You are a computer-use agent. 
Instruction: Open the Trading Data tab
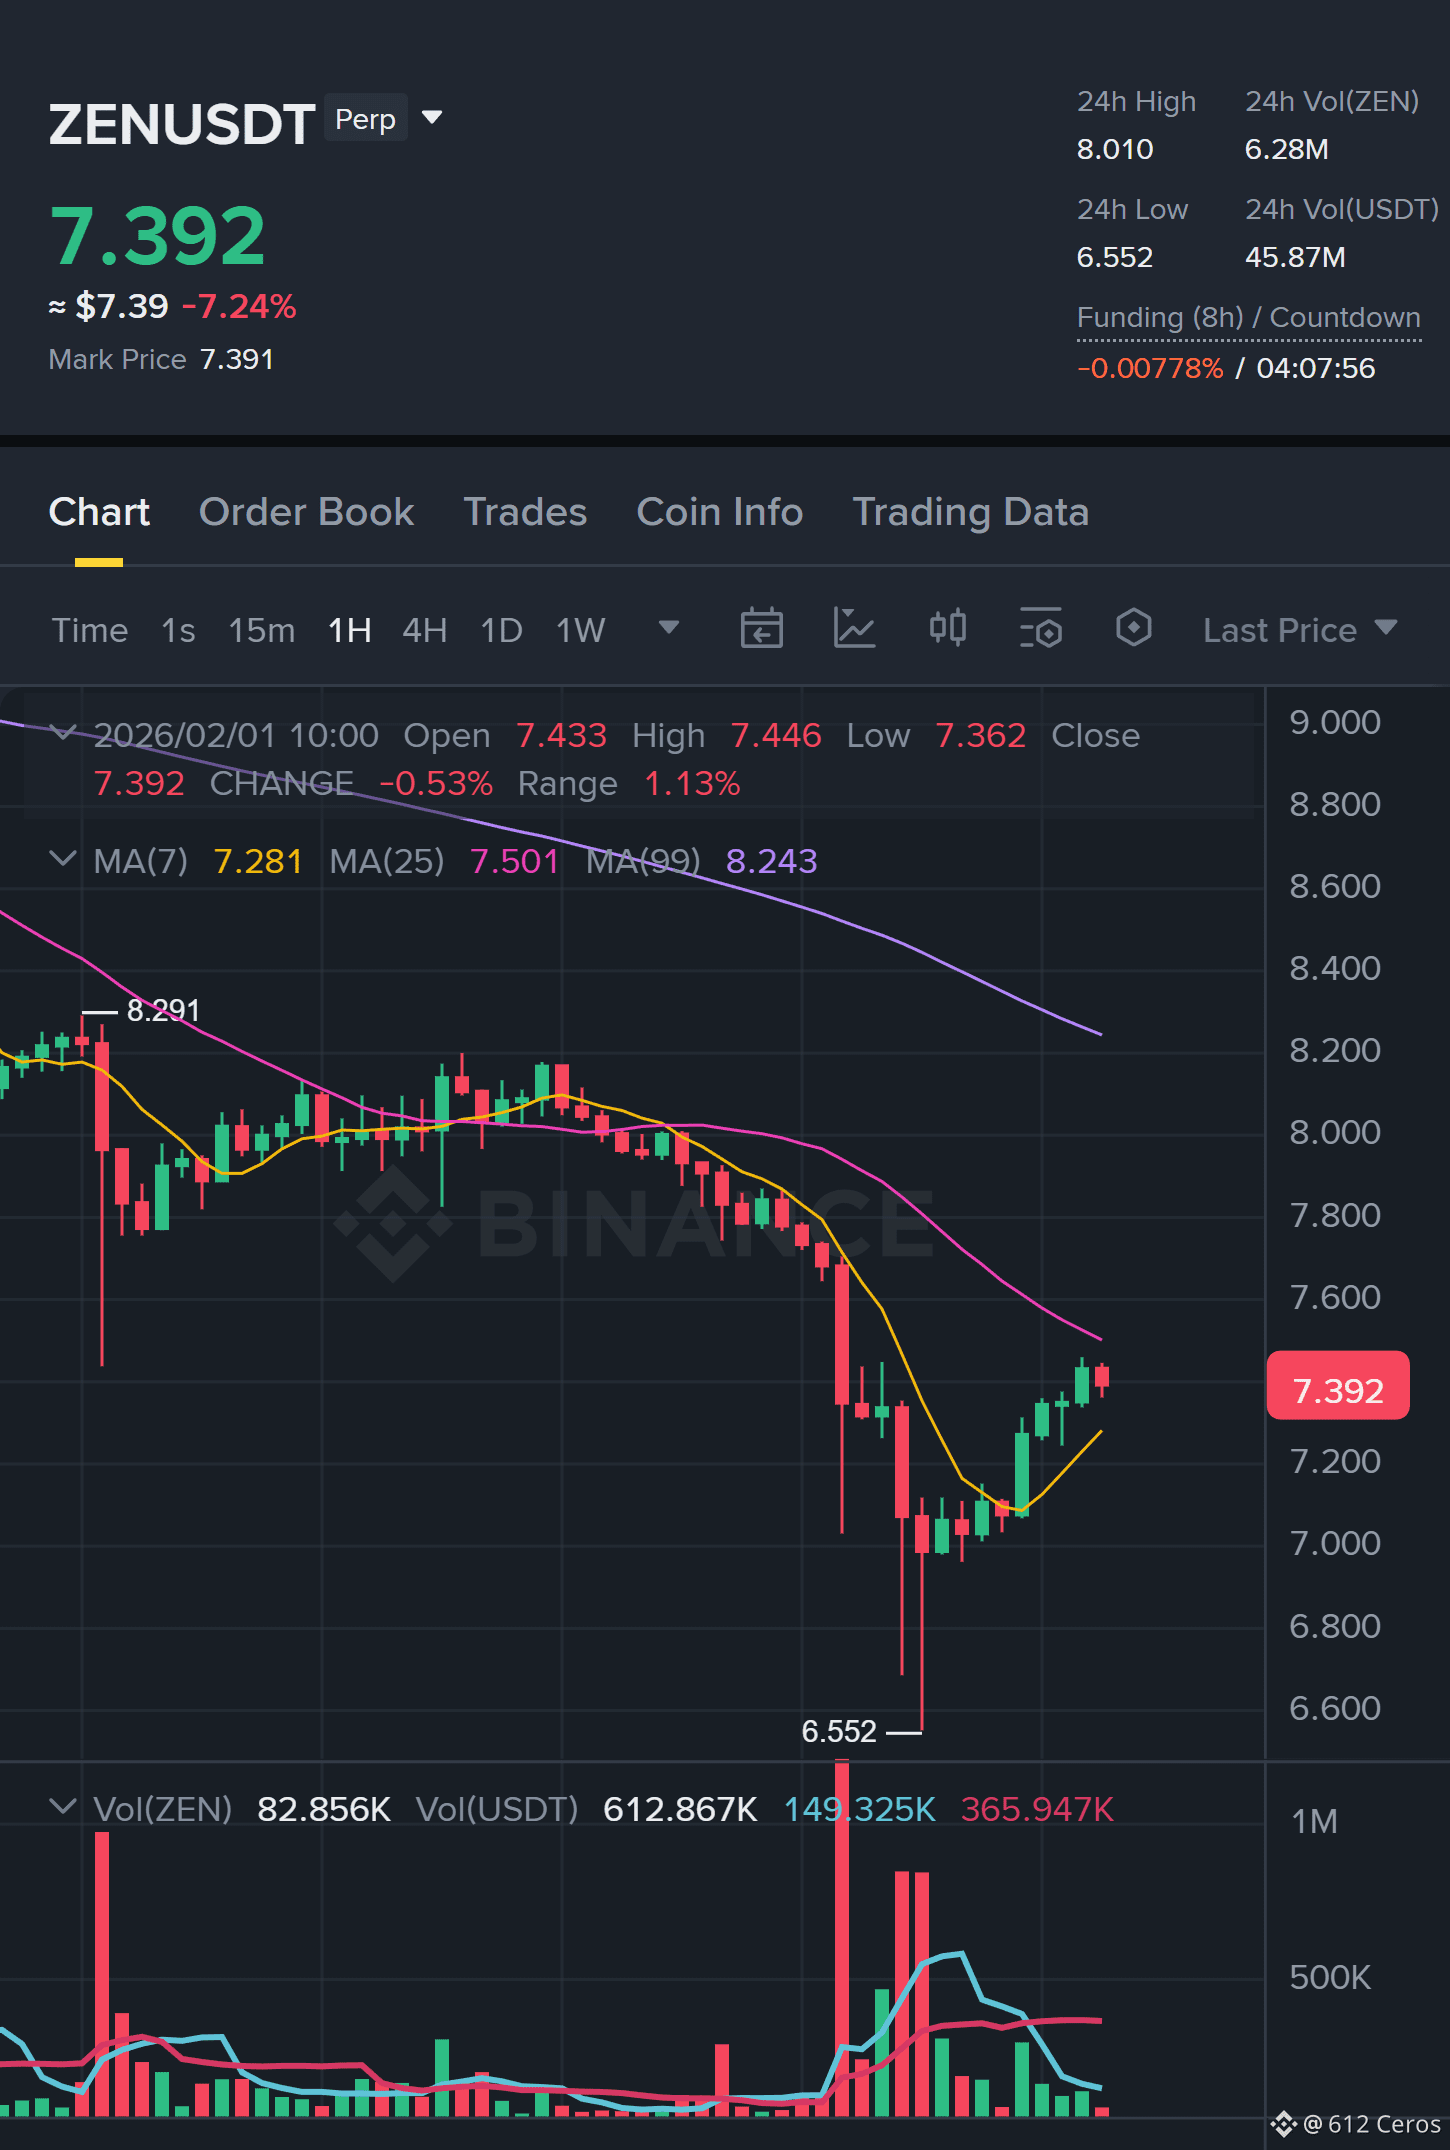point(970,512)
